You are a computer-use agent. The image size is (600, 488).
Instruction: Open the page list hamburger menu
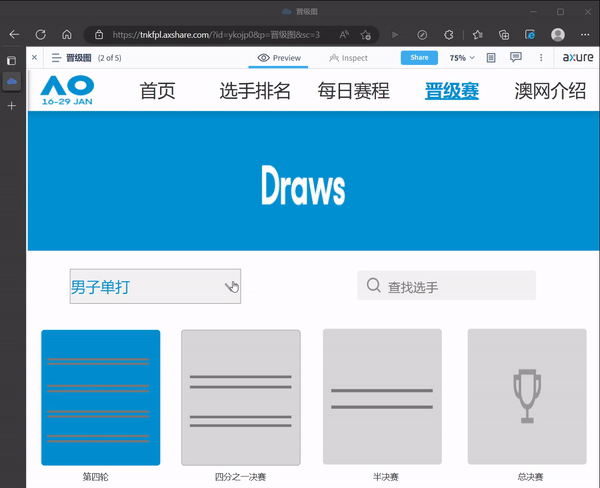point(57,58)
